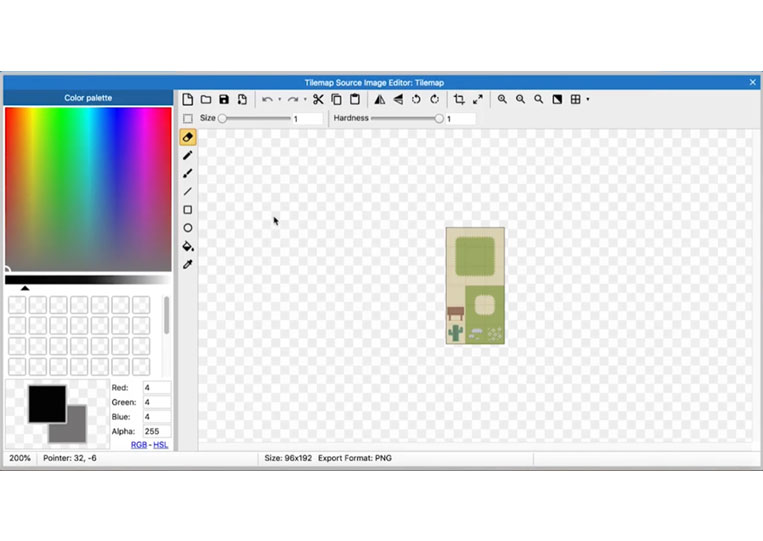
Task: Click the Pointer coordinates status text
Action: coord(70,458)
